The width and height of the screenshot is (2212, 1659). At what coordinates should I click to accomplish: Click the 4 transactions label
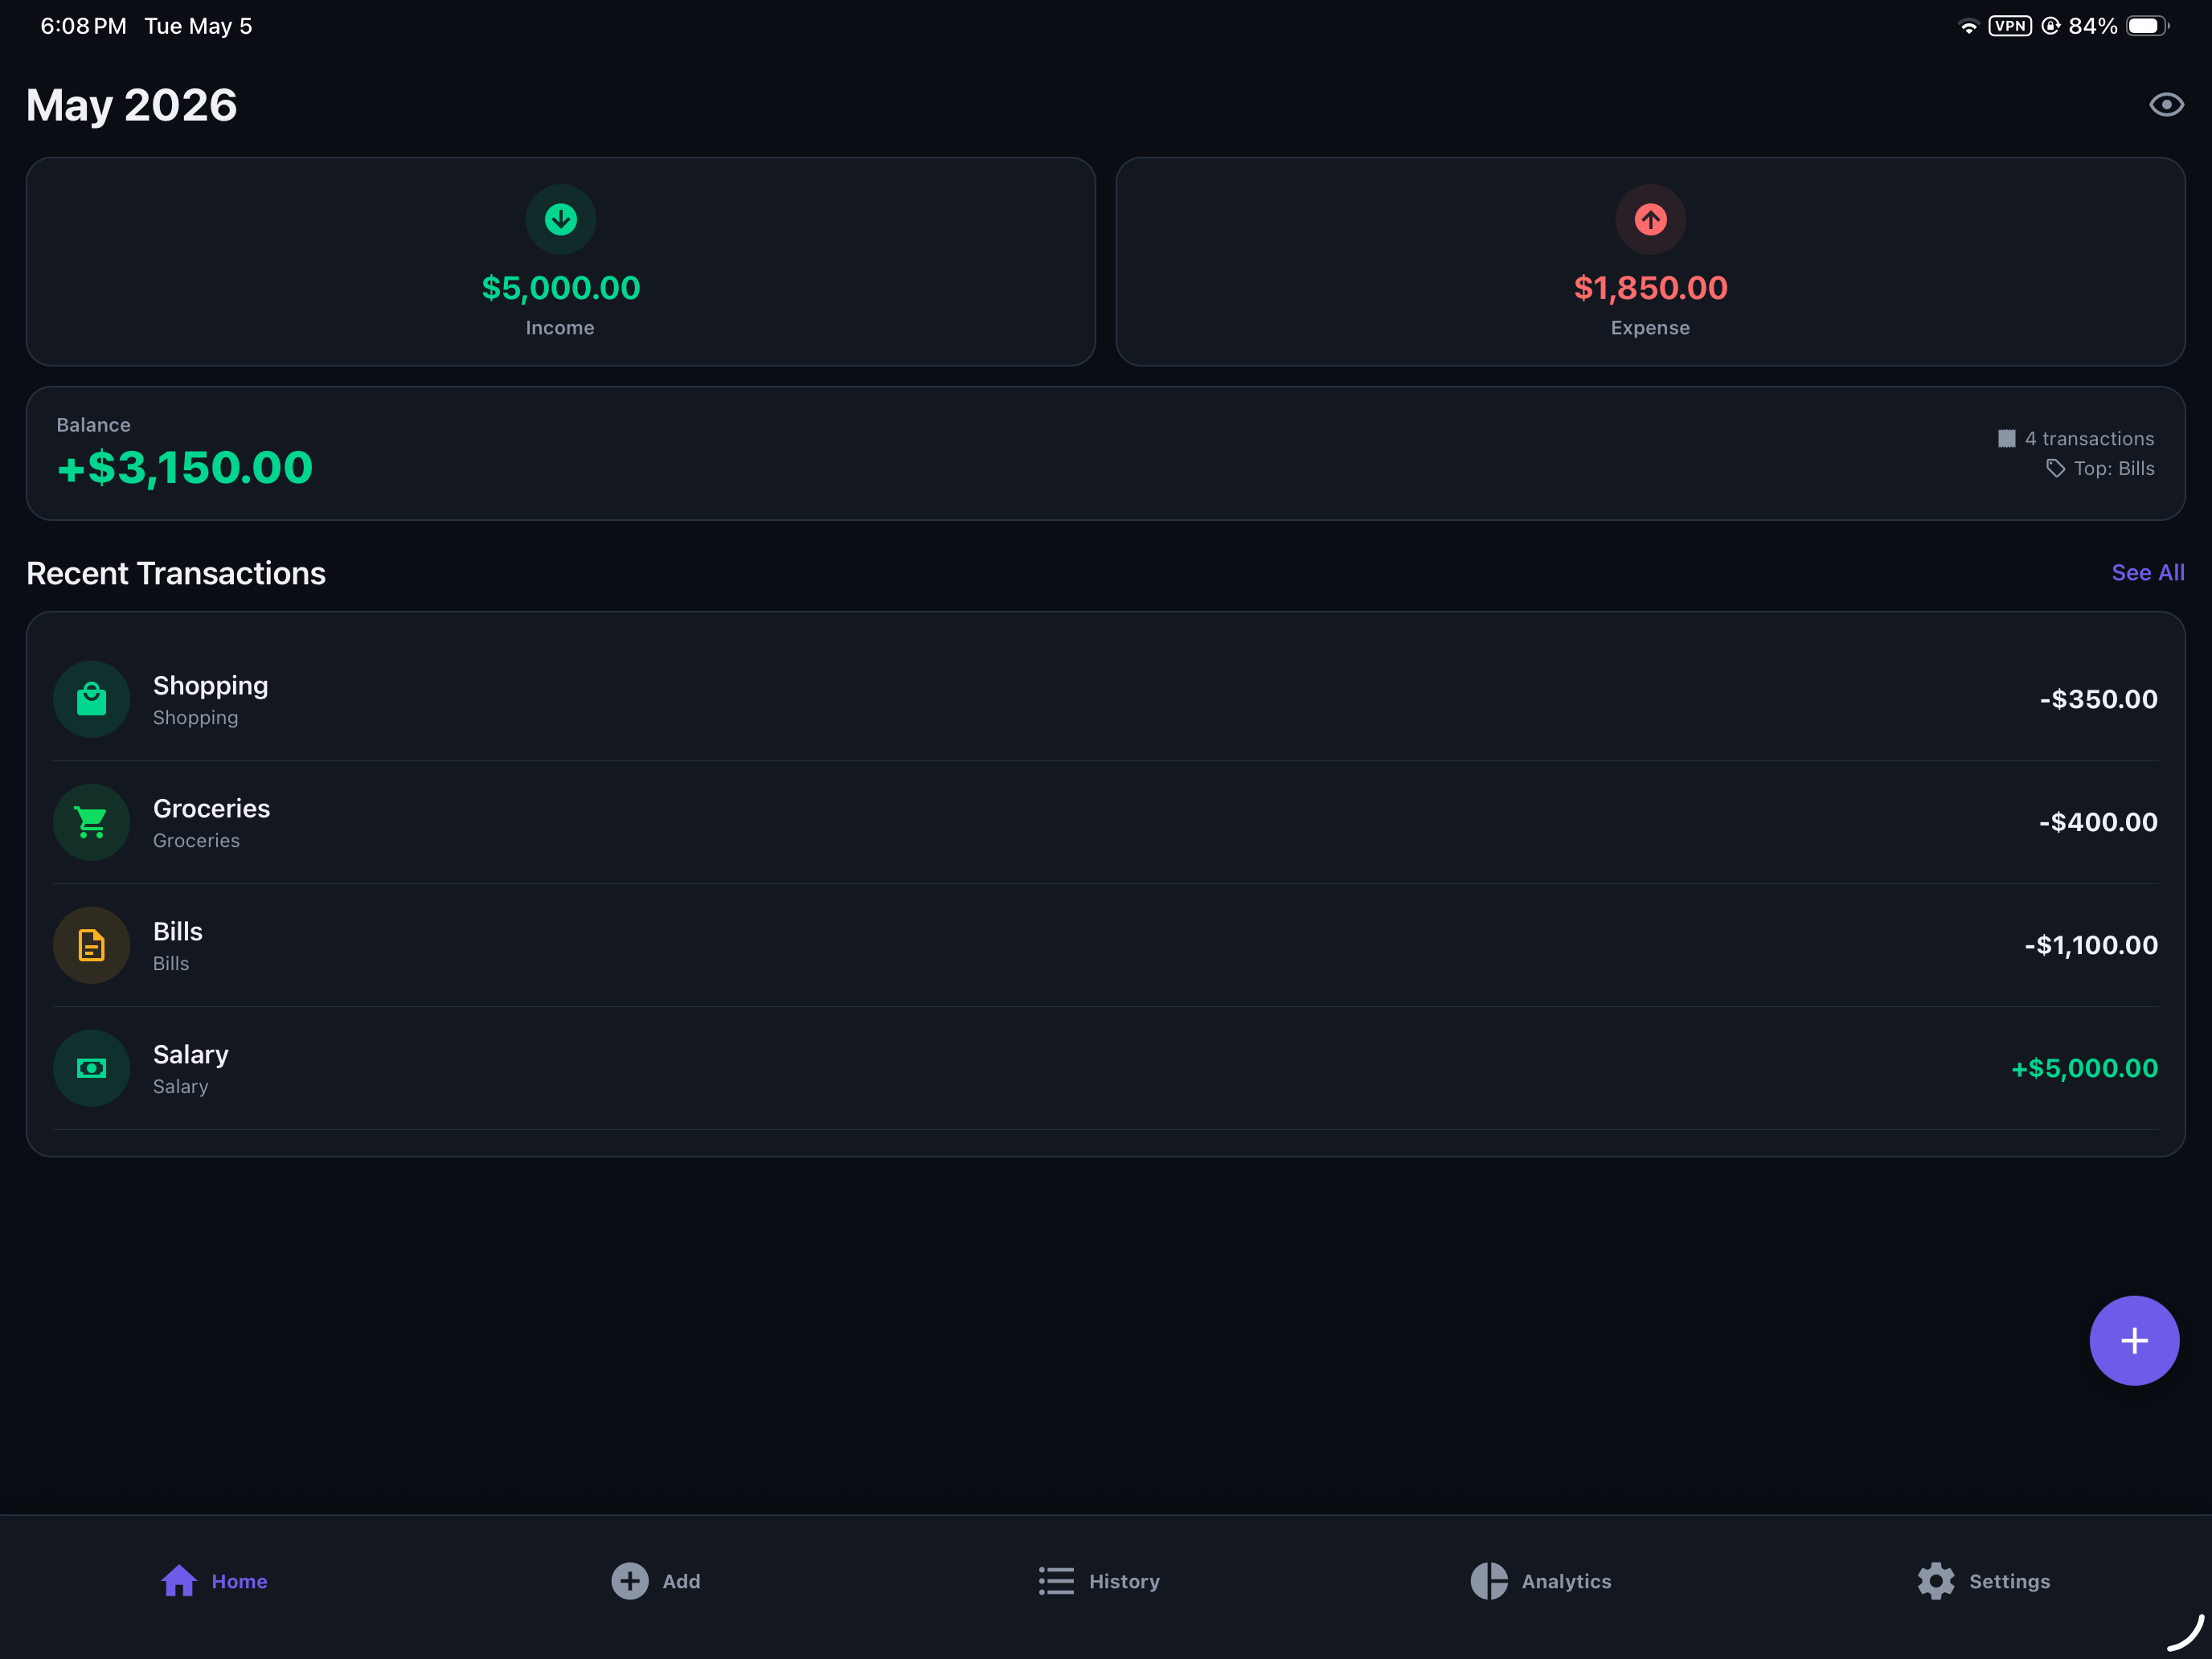[x=2089, y=438]
